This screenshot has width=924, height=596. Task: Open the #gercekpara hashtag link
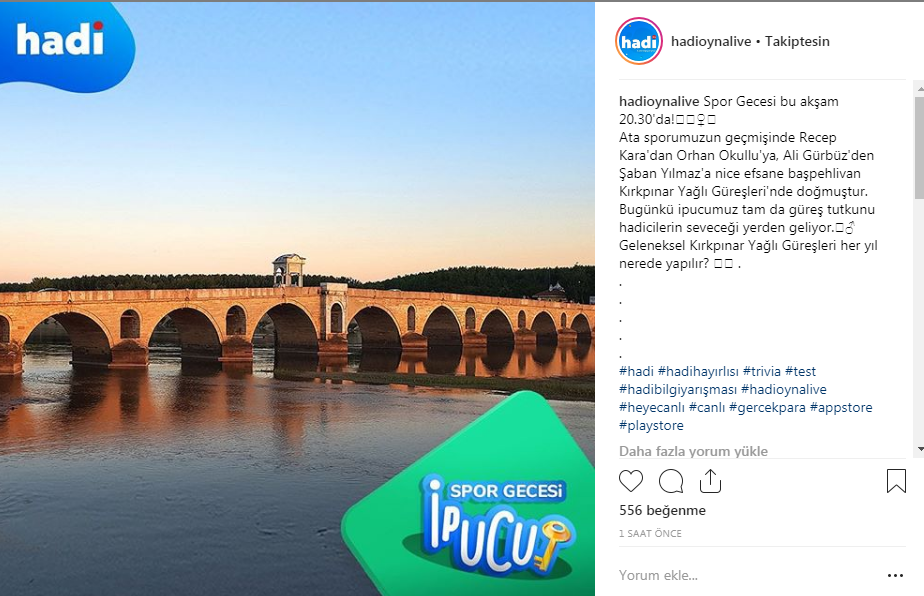(x=767, y=407)
